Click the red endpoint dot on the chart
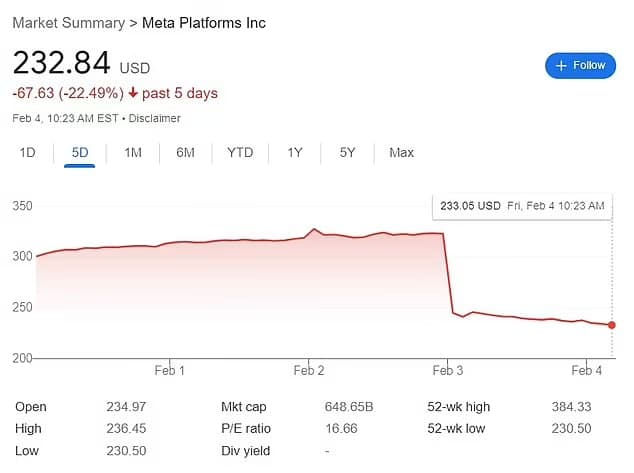This screenshot has width=634, height=473. pyautogui.click(x=611, y=325)
